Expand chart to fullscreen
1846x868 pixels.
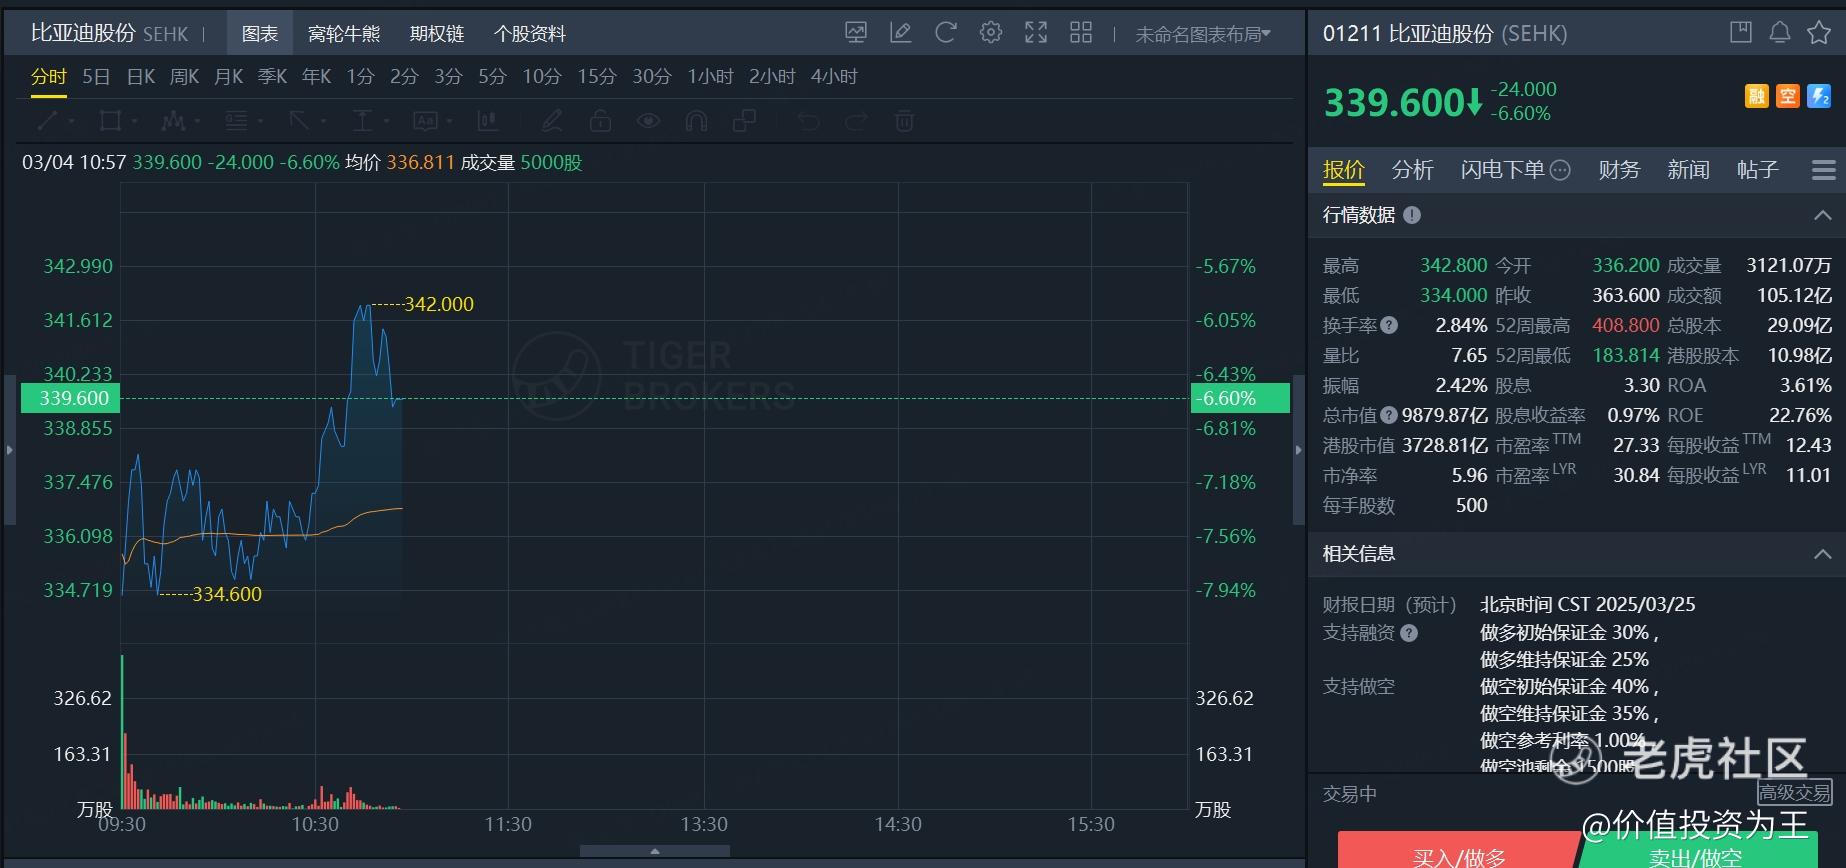click(x=1036, y=33)
